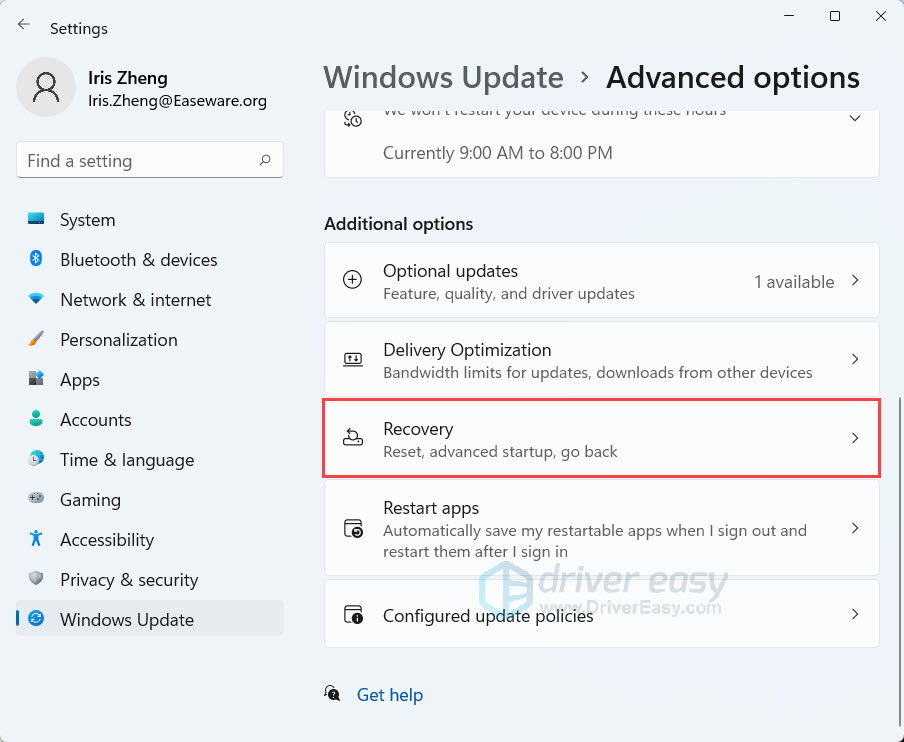Click the search magnifier icon
The height and width of the screenshot is (742, 904).
tap(265, 160)
